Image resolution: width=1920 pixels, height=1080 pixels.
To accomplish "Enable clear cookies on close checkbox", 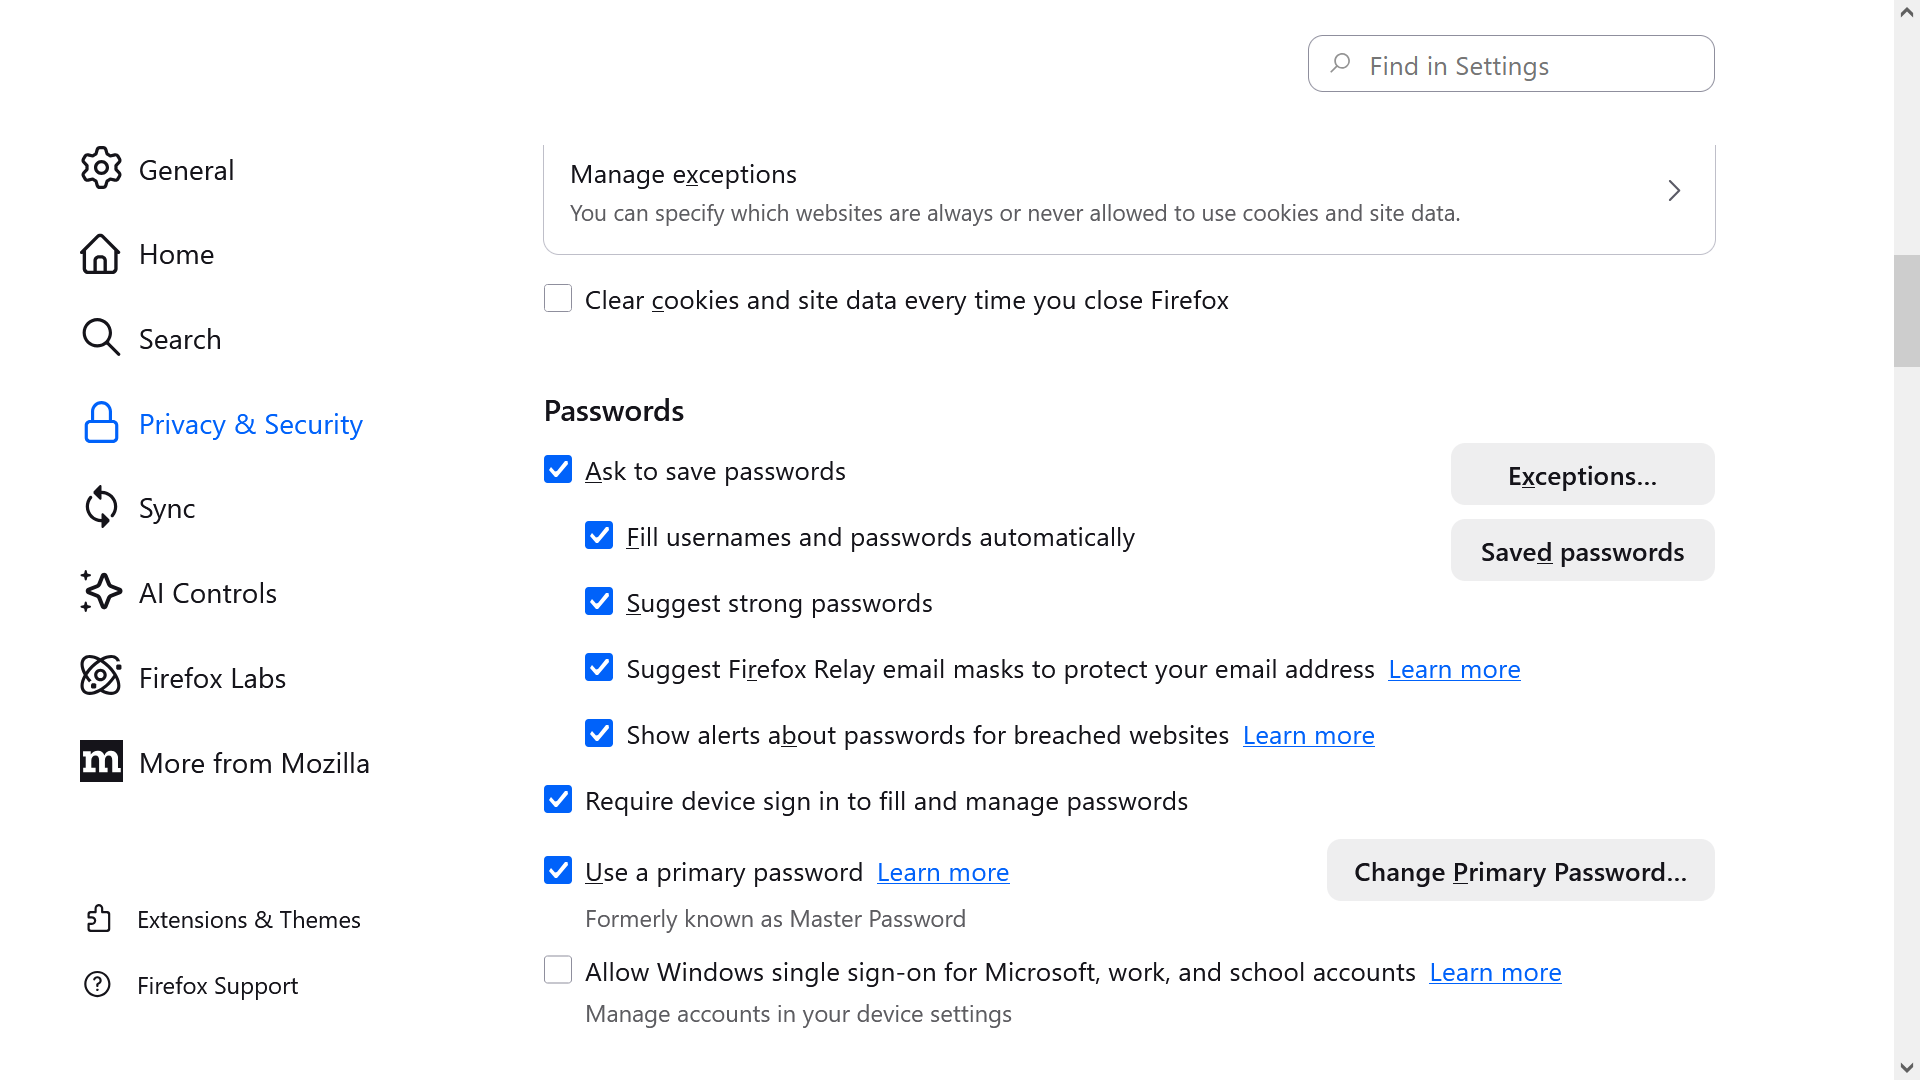I will [x=558, y=299].
